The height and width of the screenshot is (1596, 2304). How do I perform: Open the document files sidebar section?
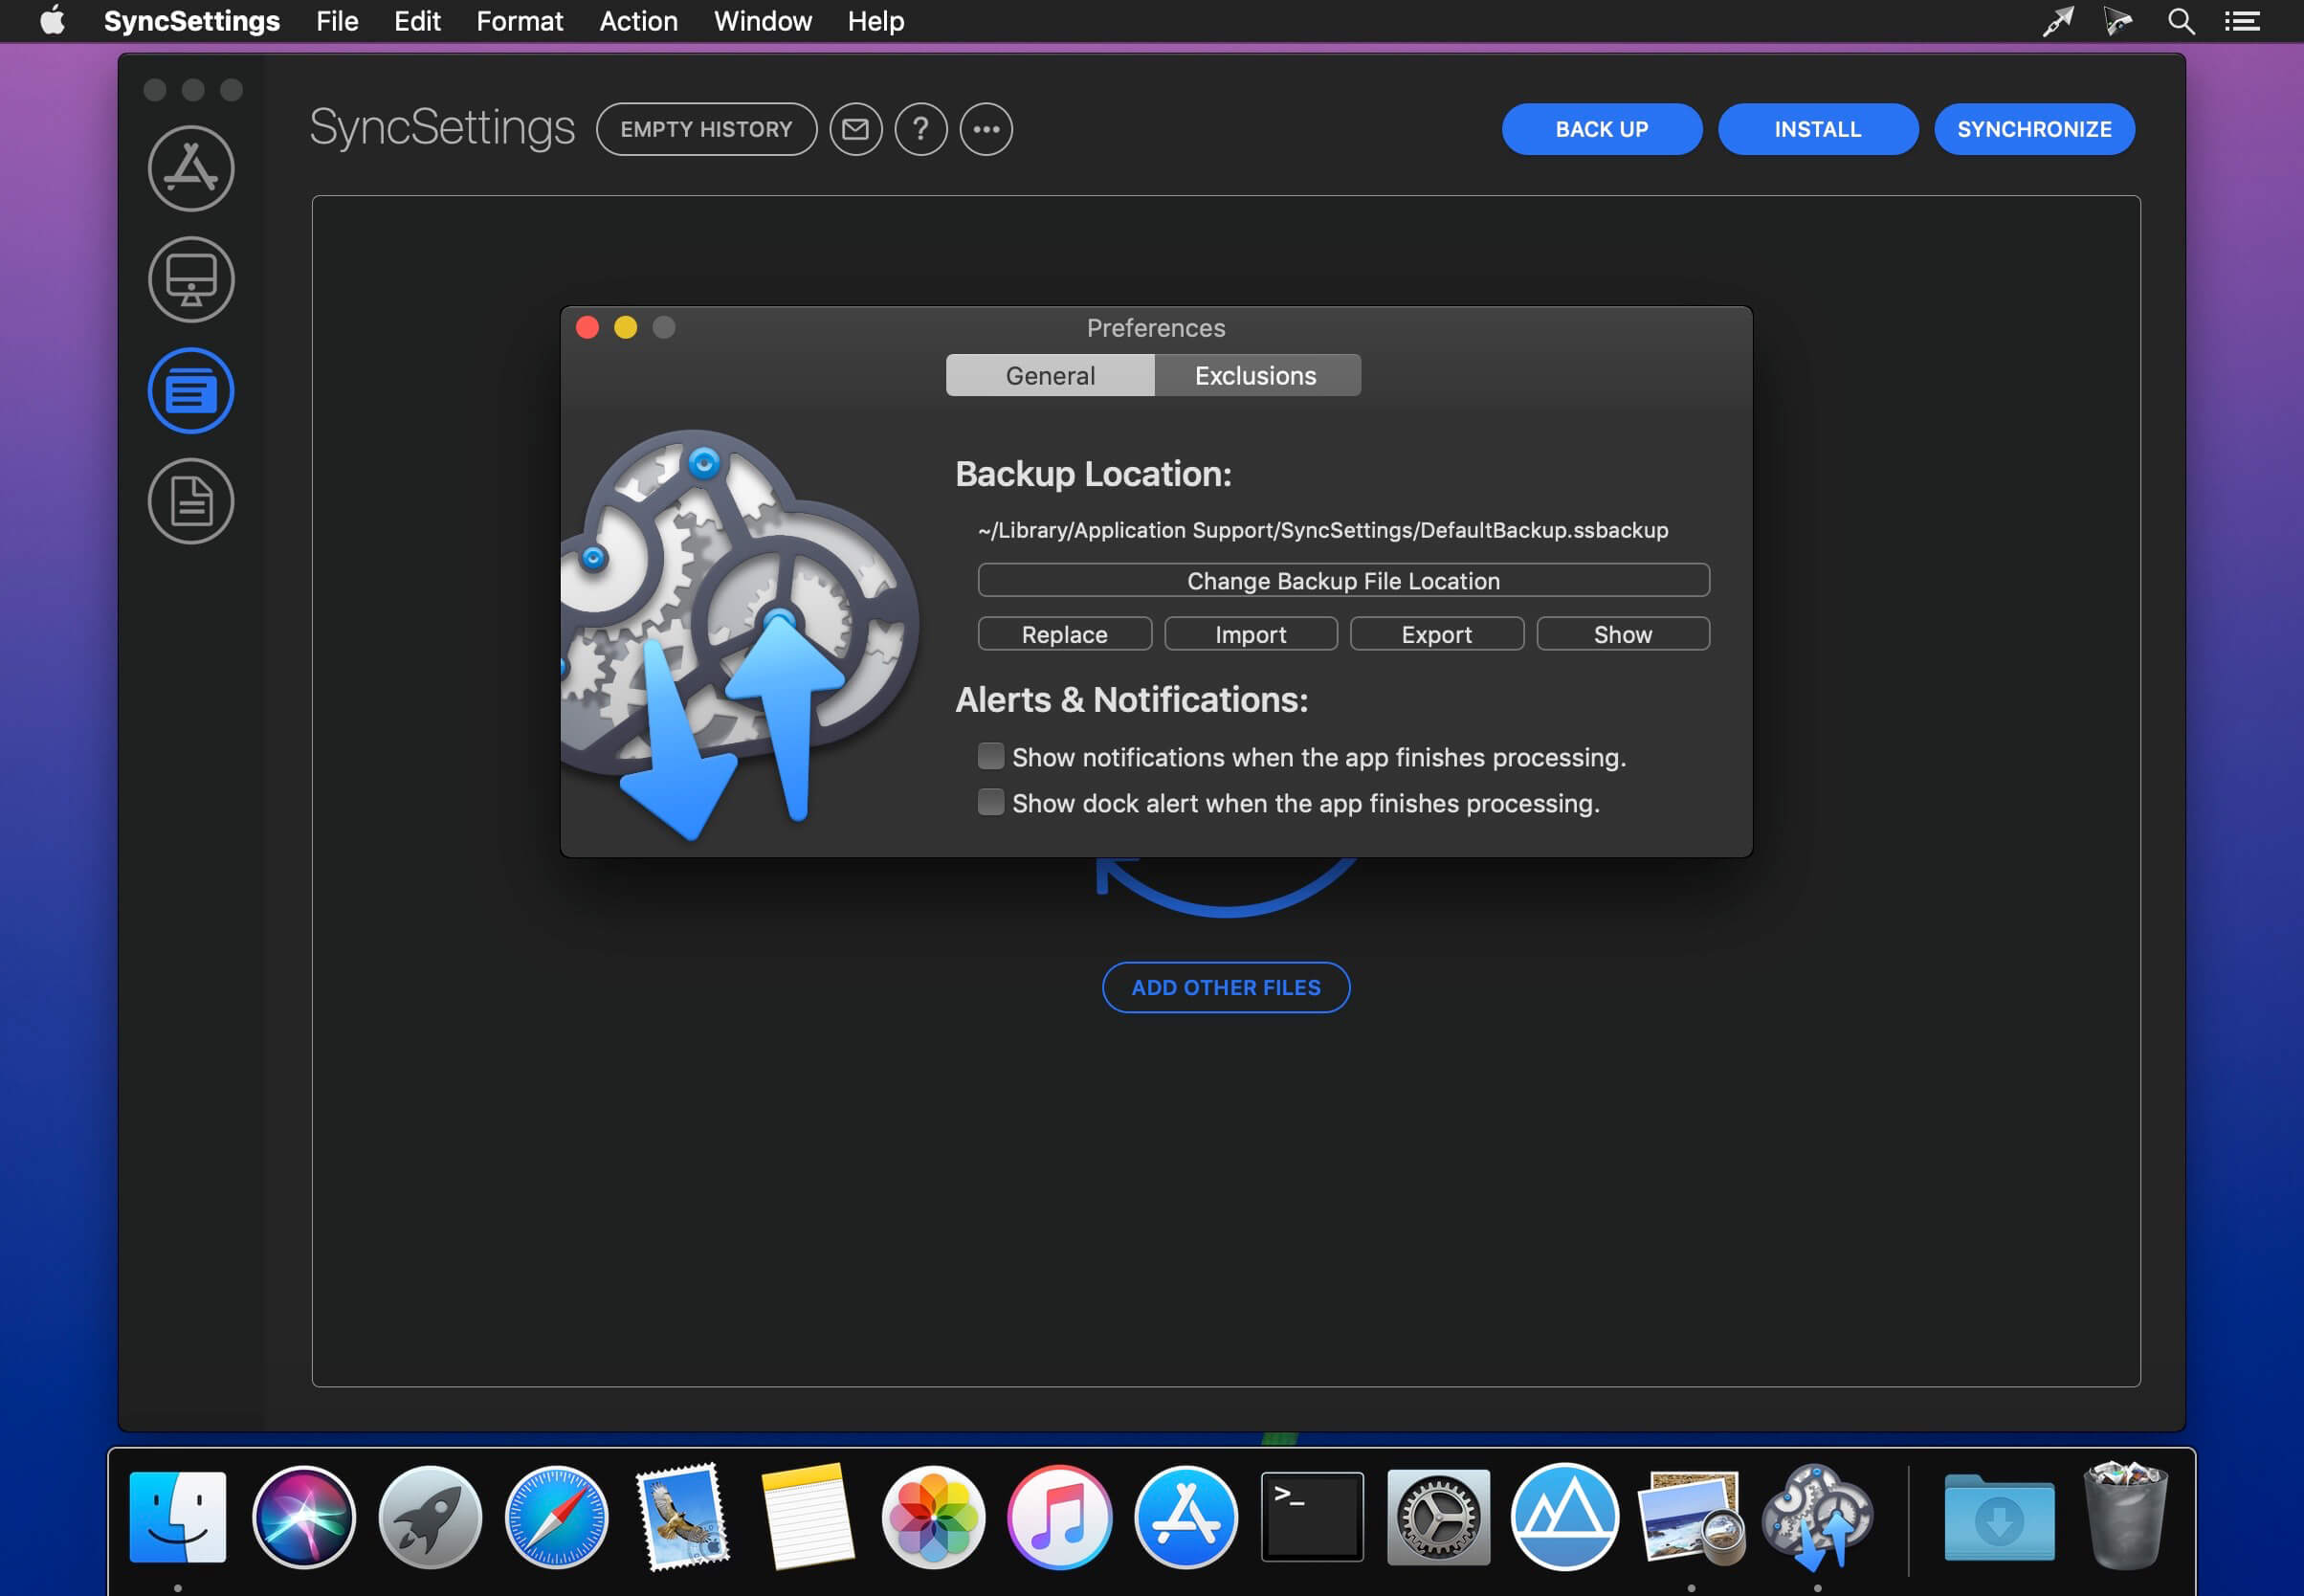[191, 501]
